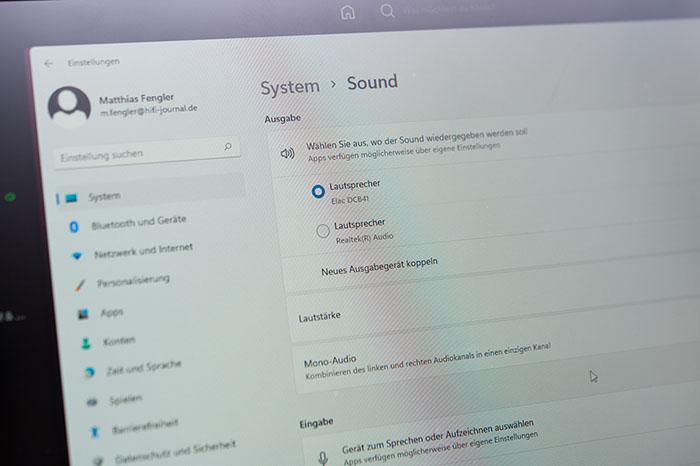
Task: Click the speaker icon in Ausgabe
Action: coord(287,154)
